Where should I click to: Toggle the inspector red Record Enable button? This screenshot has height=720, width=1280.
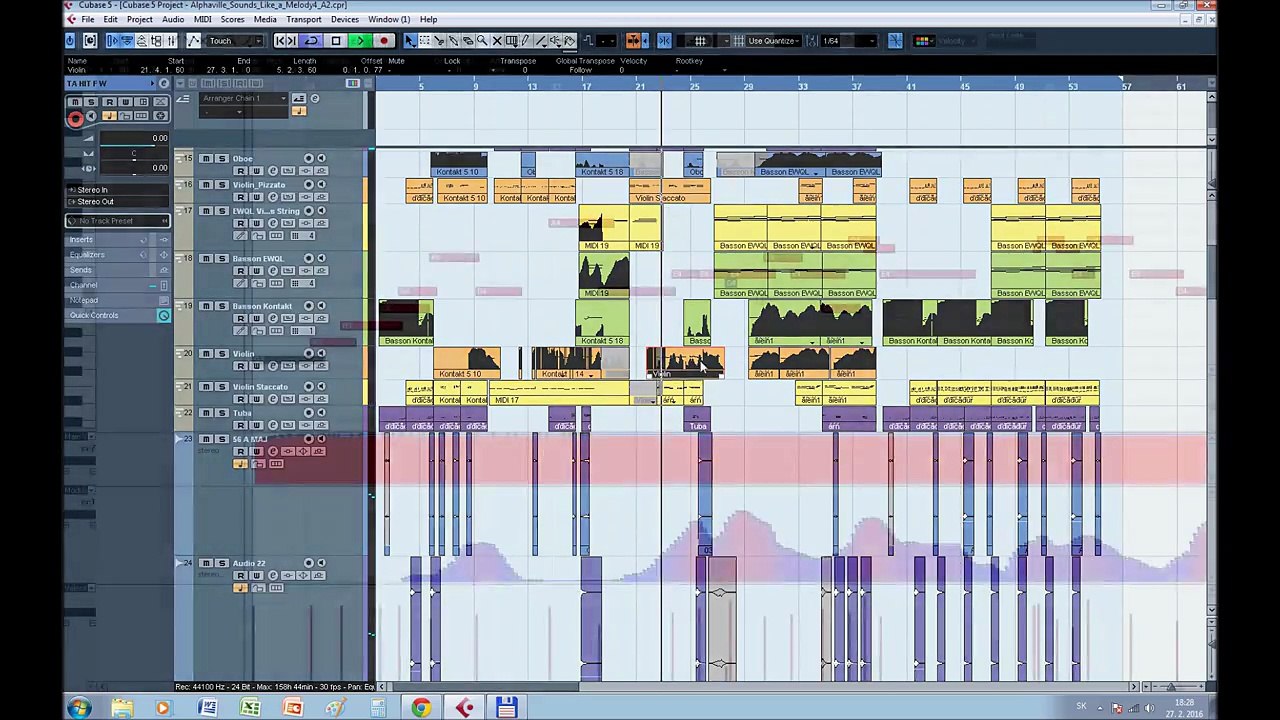point(75,118)
